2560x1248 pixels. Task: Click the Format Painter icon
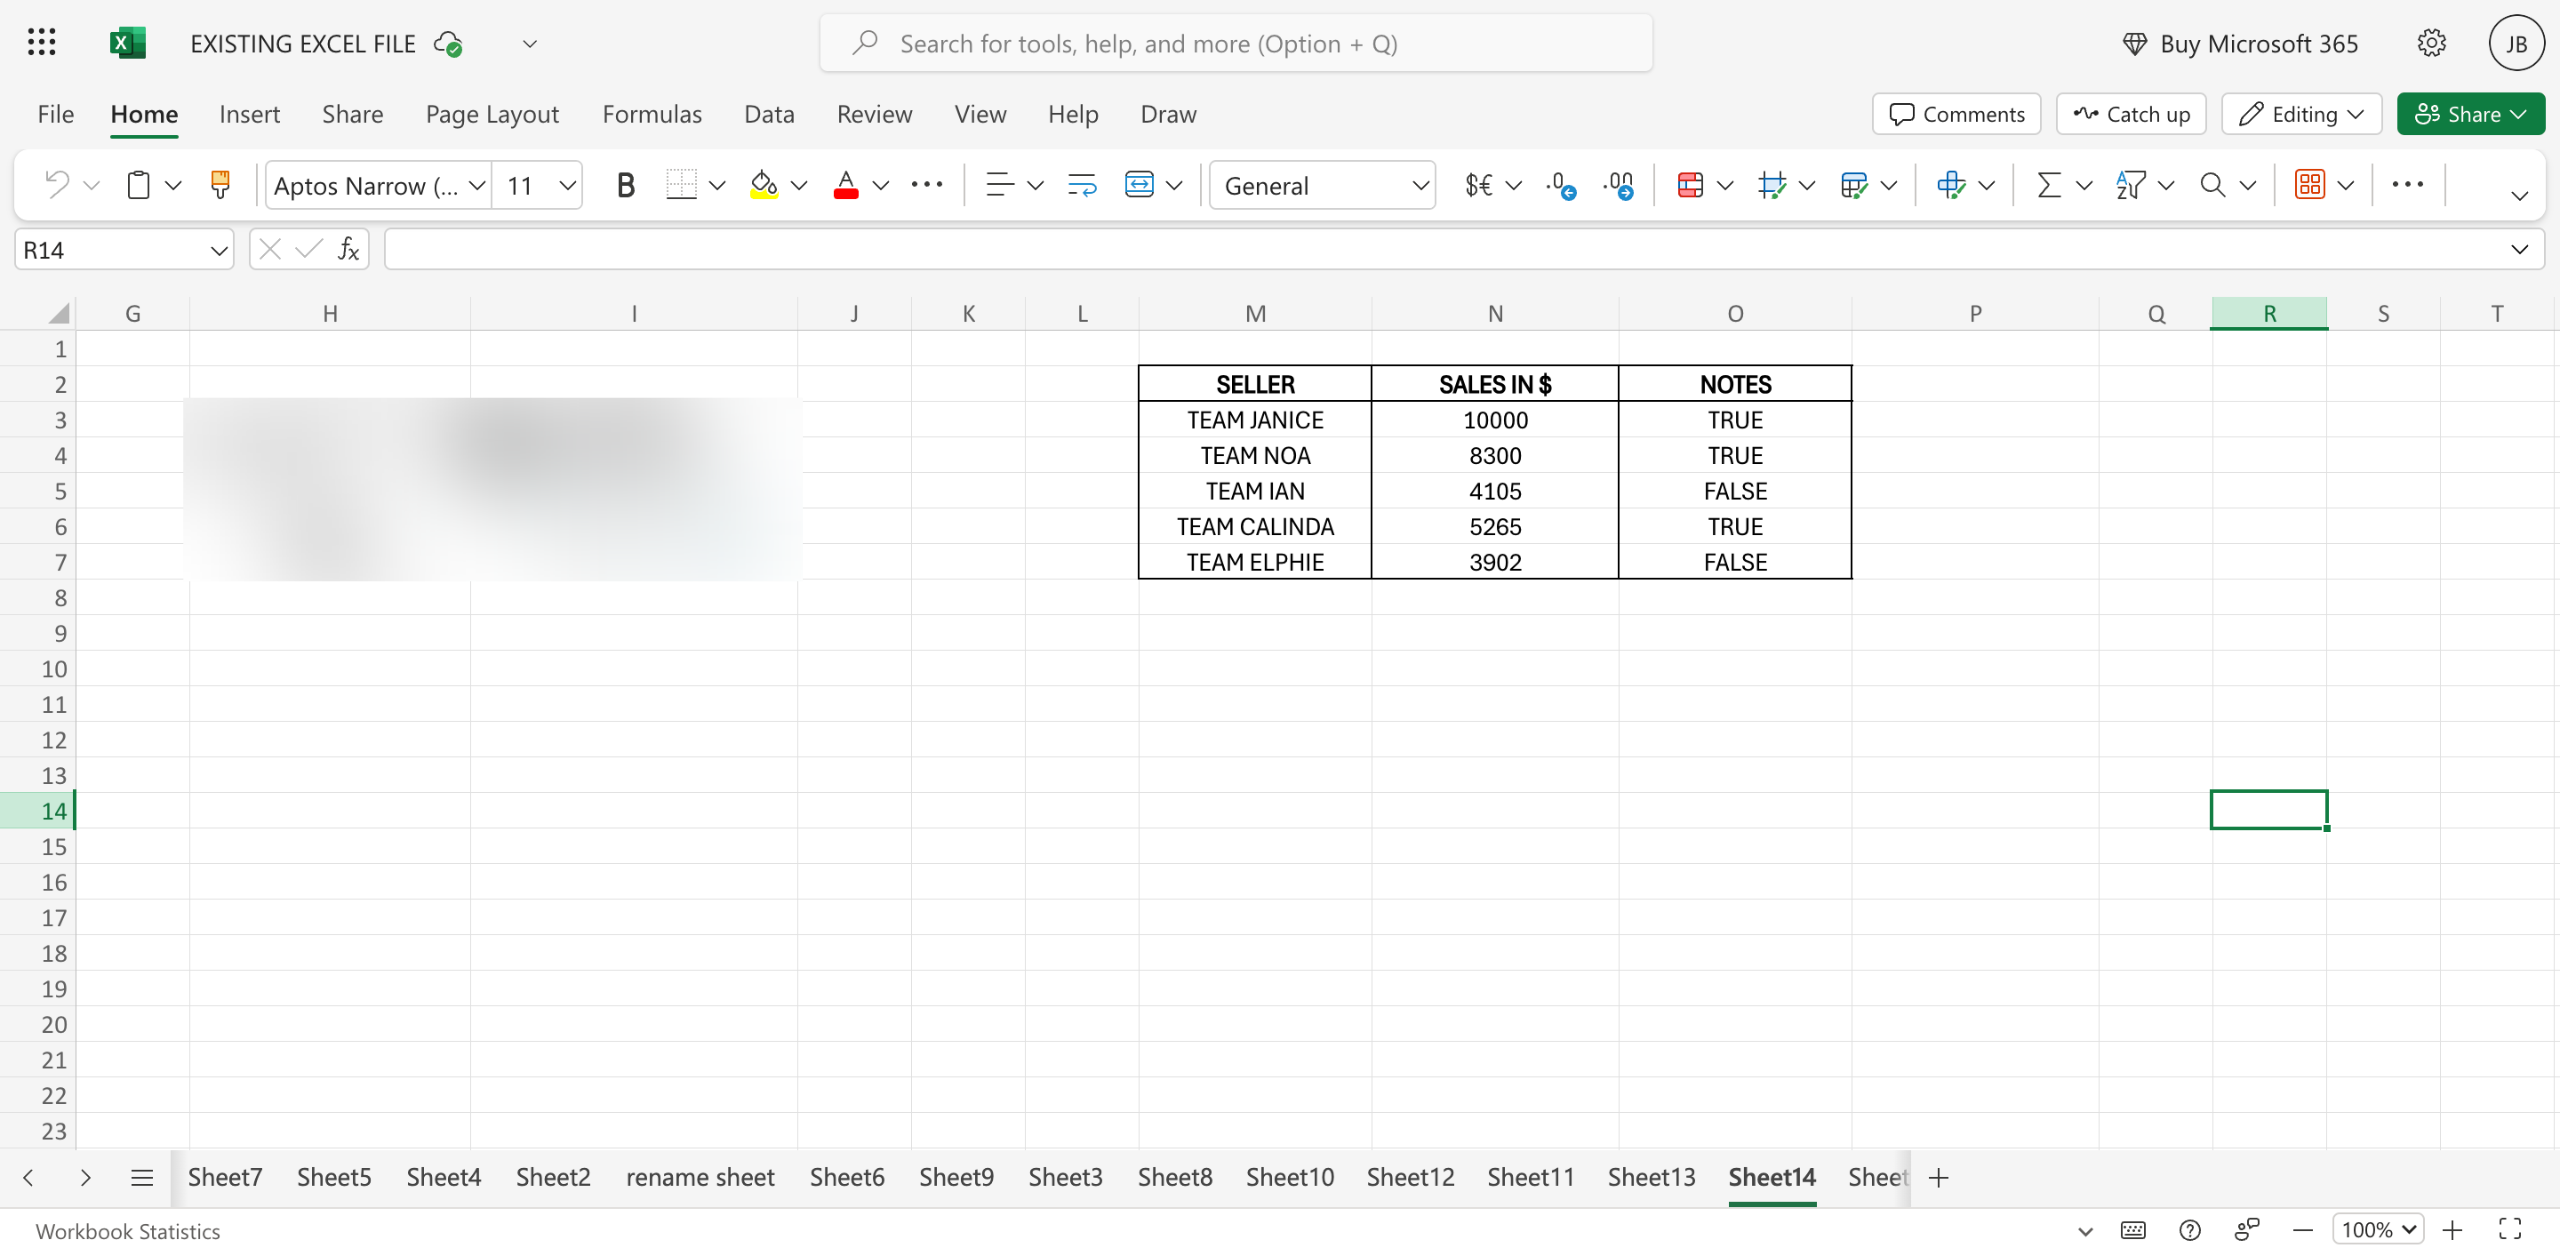220,185
